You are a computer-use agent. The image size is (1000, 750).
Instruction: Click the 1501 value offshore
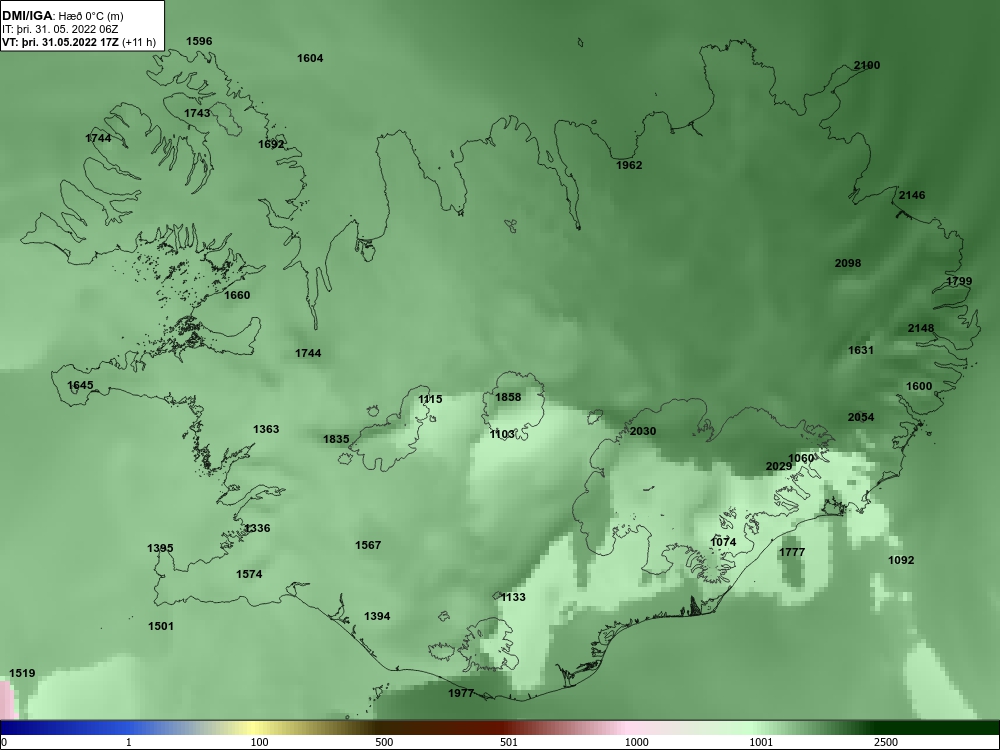(161, 626)
